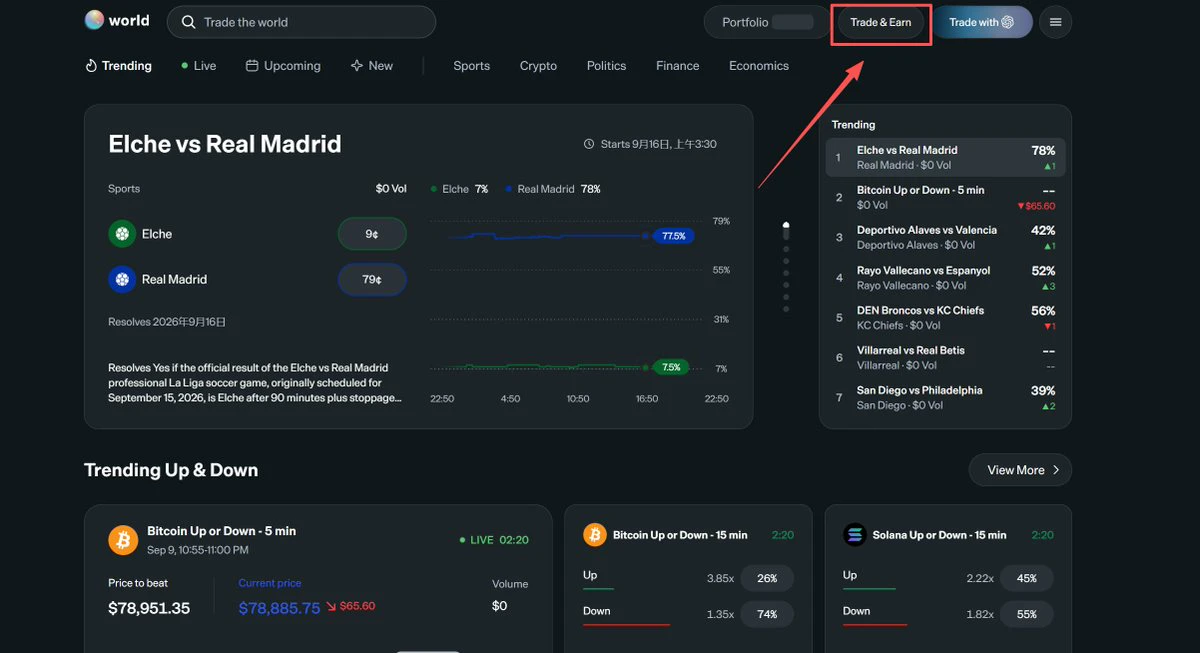The width and height of the screenshot is (1200, 653).
Task: Select the last carousel pagination dot
Action: click(786, 309)
